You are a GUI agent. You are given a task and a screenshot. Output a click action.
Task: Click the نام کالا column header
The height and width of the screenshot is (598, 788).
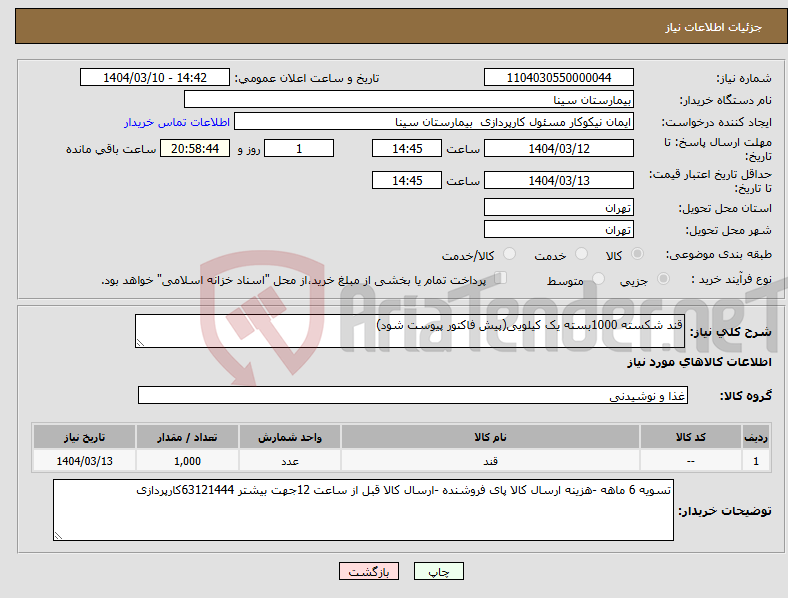pyautogui.click(x=490, y=437)
